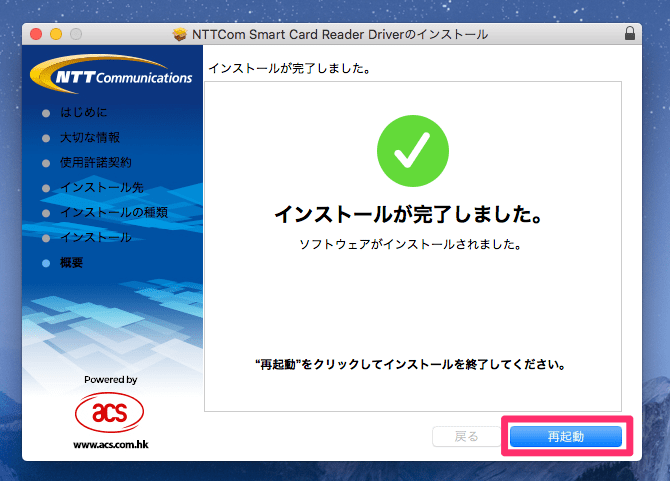Select the インストール先 step in sidebar

(x=102, y=188)
